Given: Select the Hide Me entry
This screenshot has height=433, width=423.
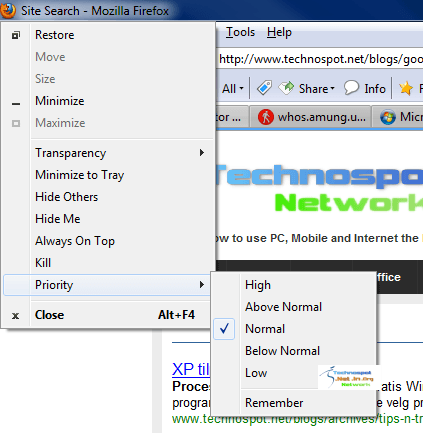Looking at the screenshot, I should pos(108,219).
